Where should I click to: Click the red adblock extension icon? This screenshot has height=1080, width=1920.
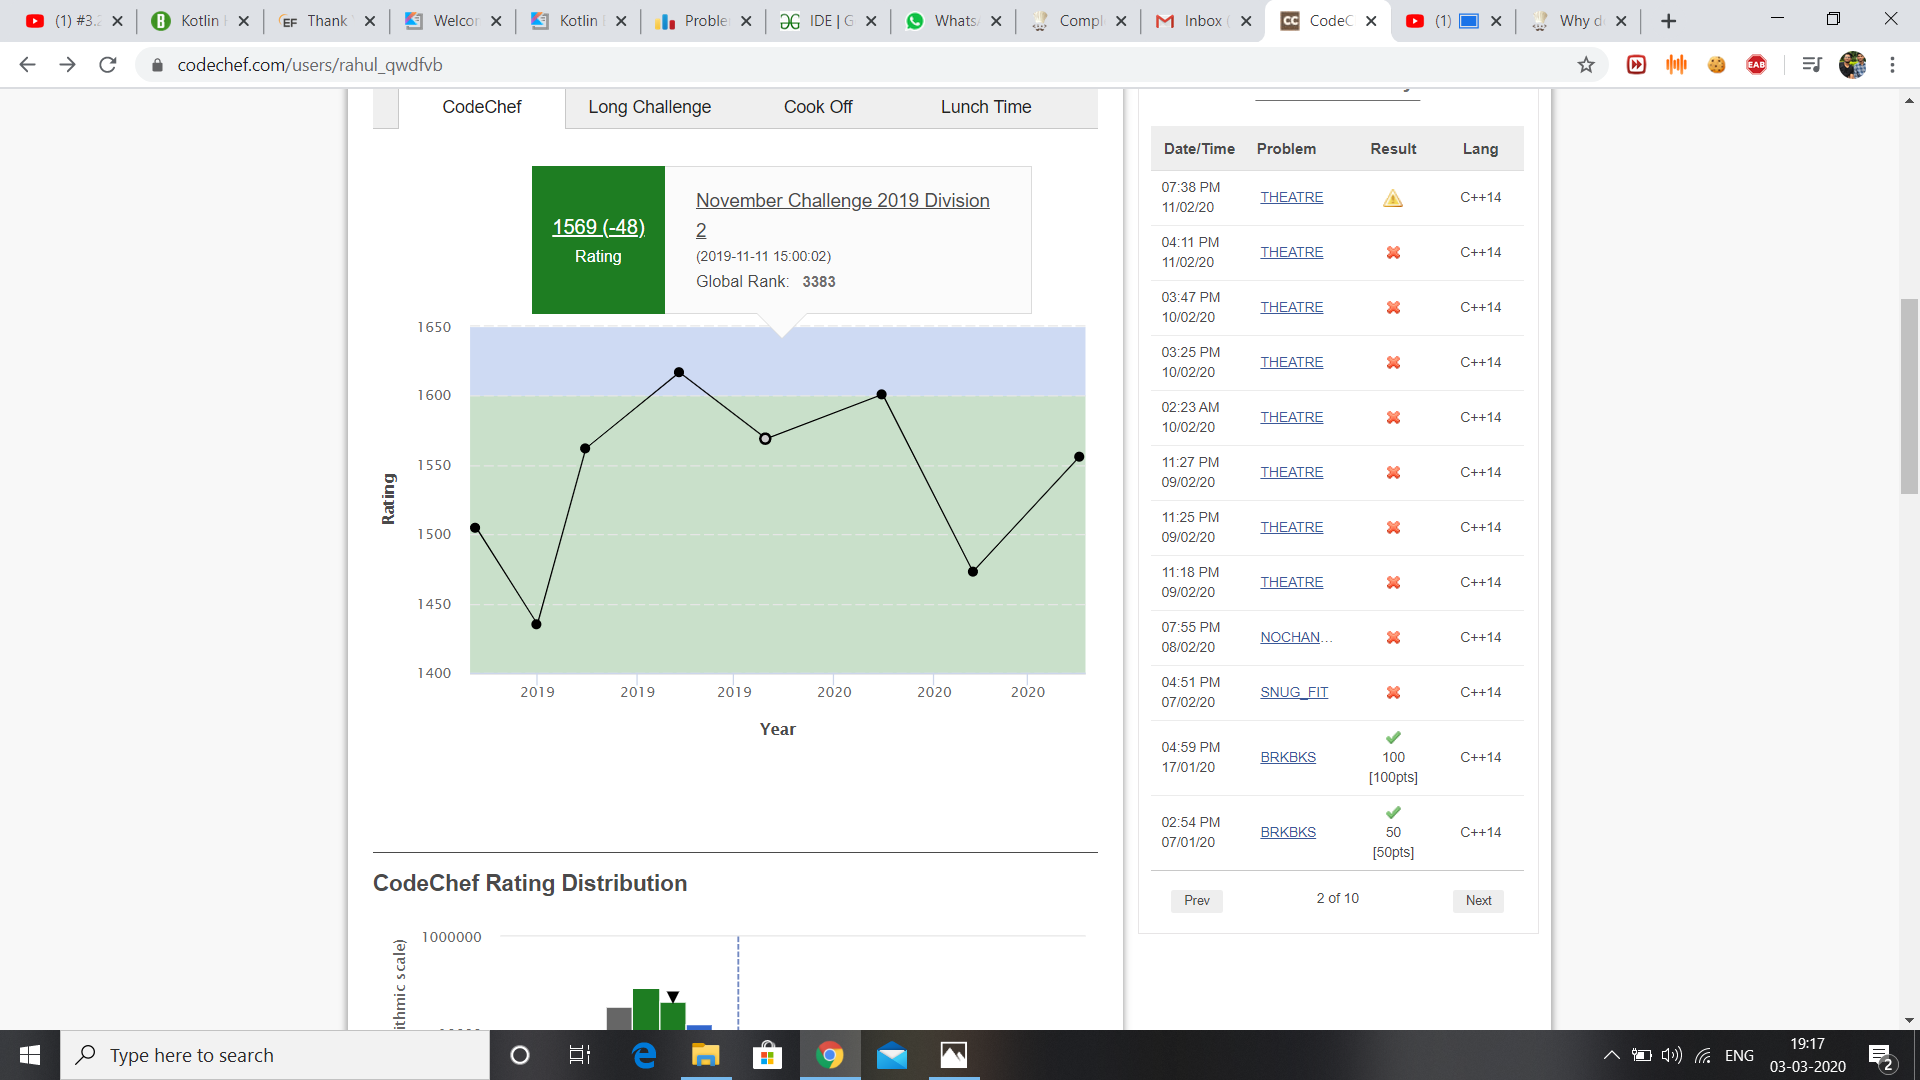(1756, 65)
